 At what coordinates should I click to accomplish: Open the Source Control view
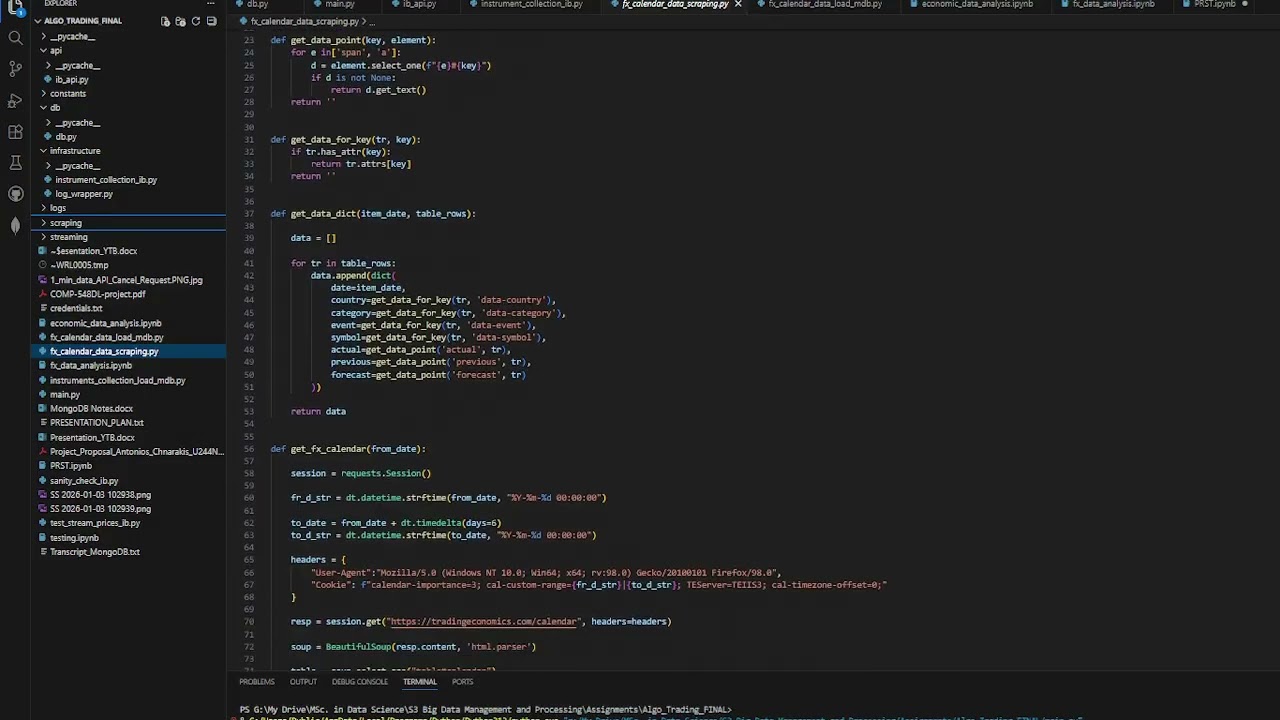click(15, 69)
